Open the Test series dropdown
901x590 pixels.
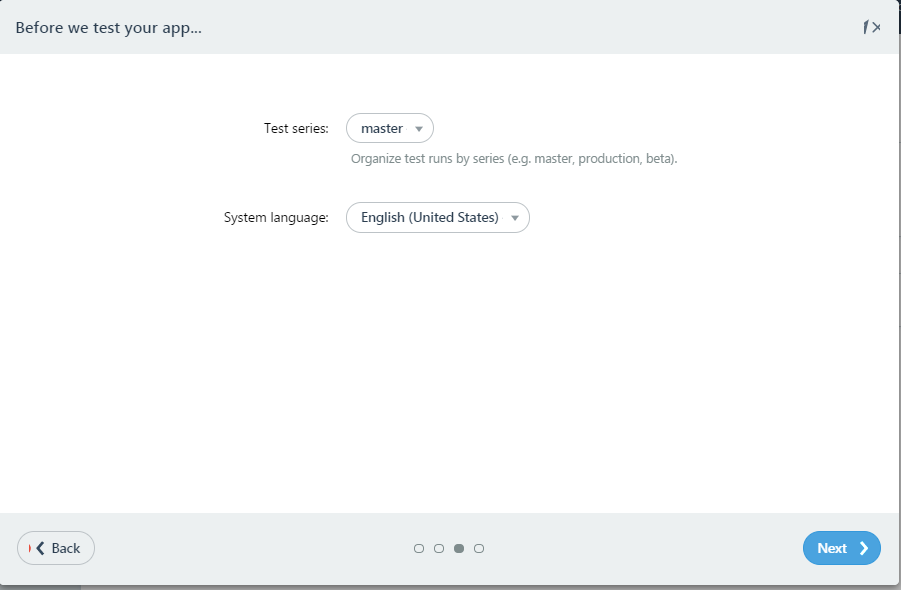point(390,128)
